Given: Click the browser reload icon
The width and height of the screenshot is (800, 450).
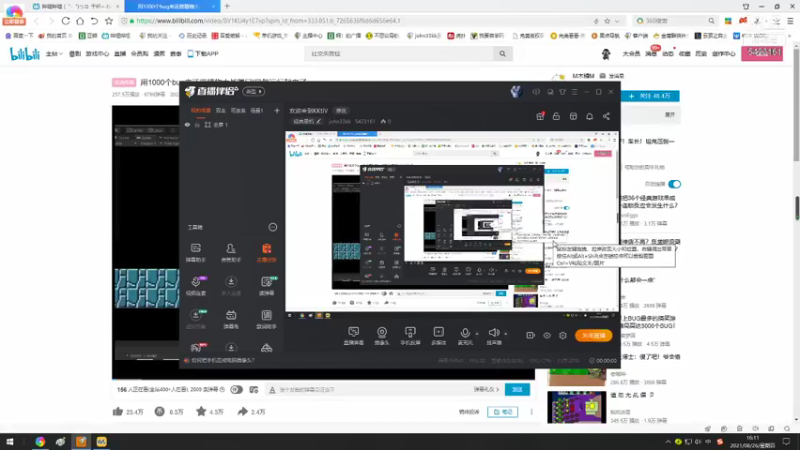Looking at the screenshot, I should [65, 21].
